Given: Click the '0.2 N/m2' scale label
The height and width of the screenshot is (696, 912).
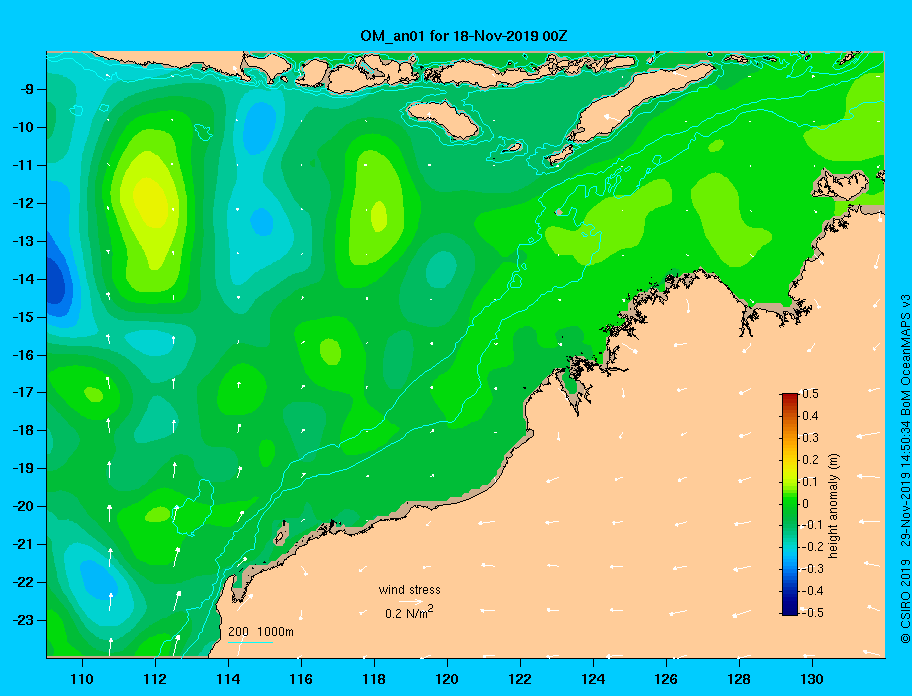Looking at the screenshot, I should coord(409,613).
